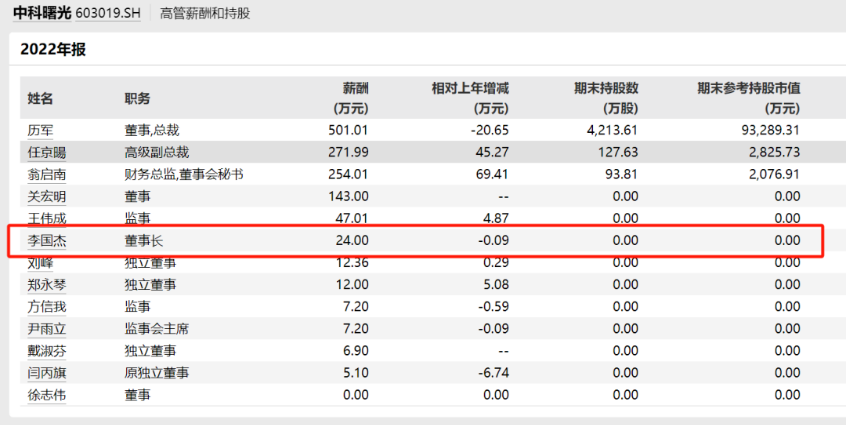Click 方信我 name link

coord(47,307)
